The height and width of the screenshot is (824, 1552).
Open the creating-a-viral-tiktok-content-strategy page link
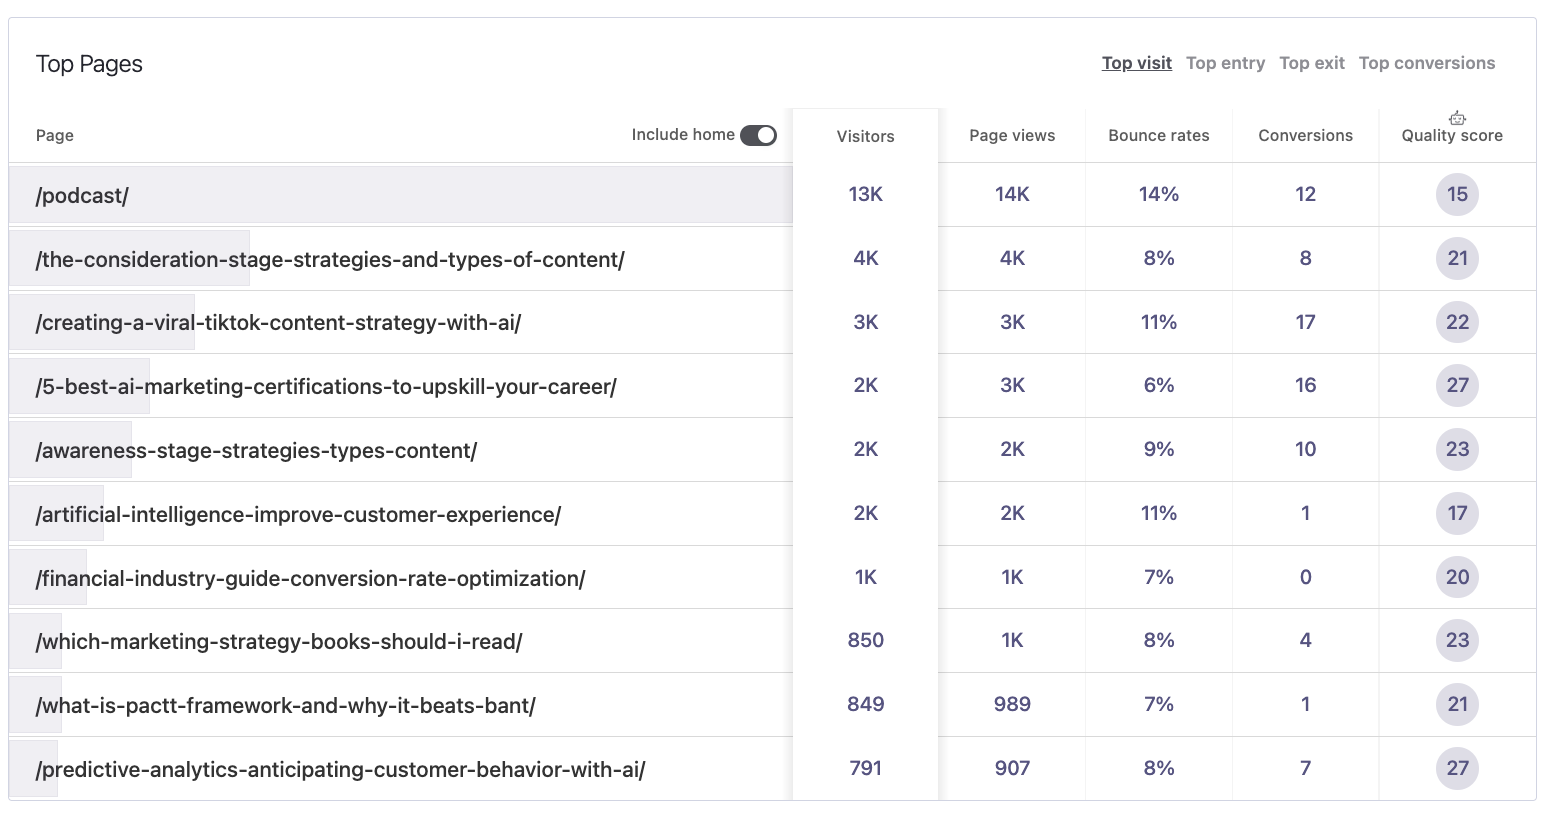(x=278, y=323)
